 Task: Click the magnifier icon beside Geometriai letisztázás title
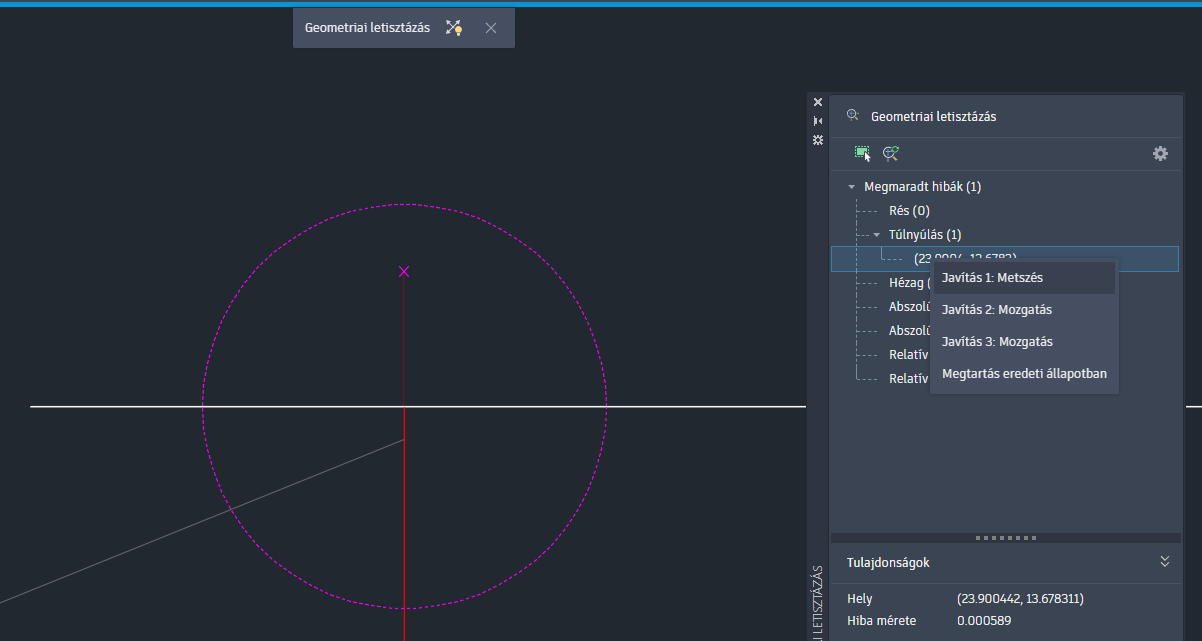(852, 115)
